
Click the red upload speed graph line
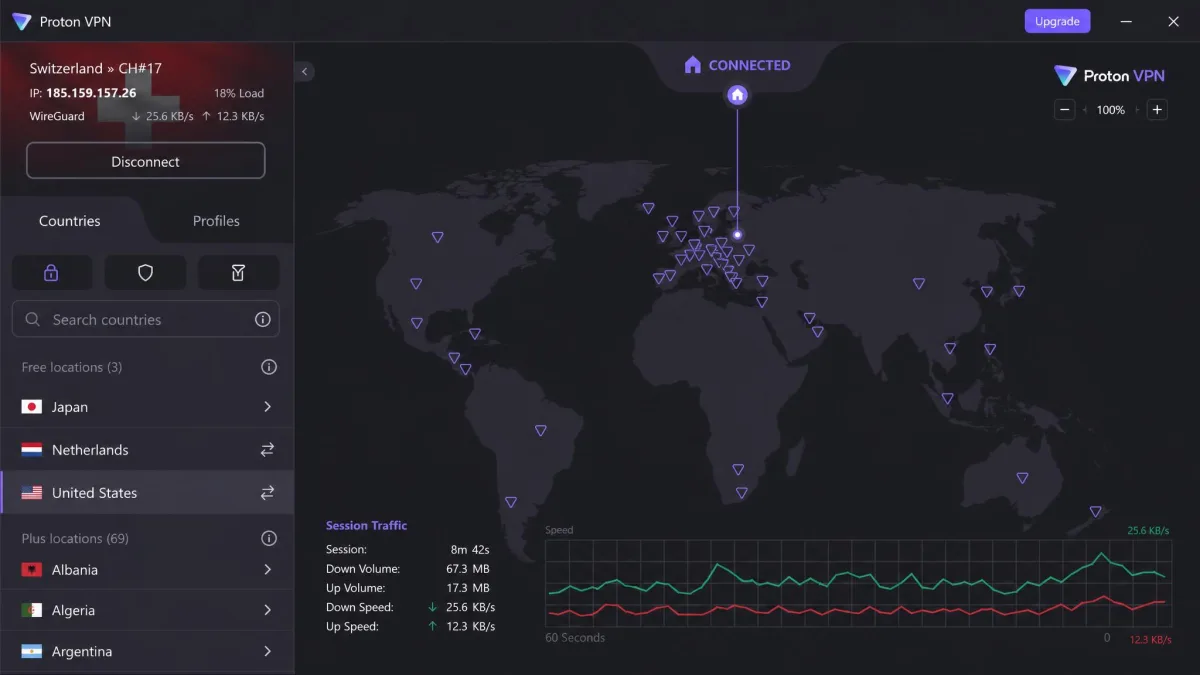856,608
